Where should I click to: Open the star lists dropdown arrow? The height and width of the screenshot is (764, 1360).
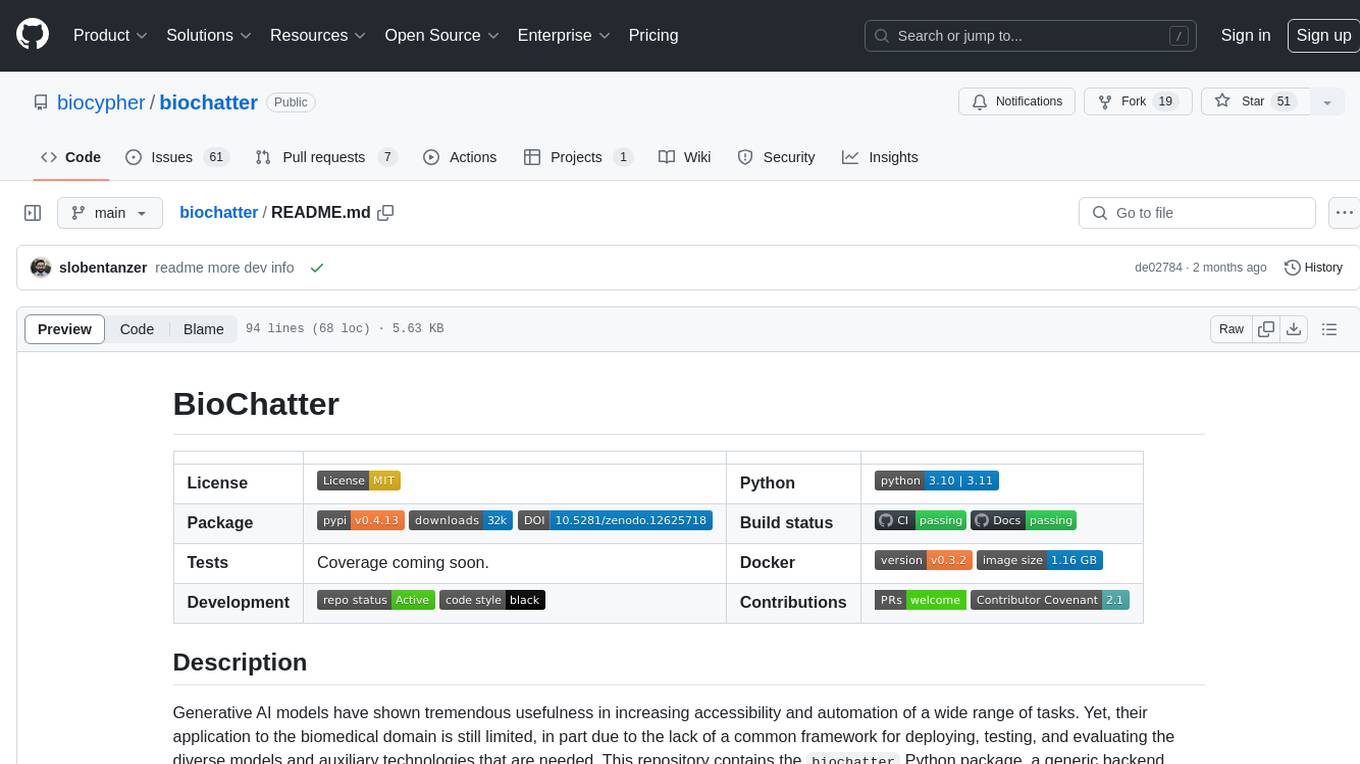click(1327, 102)
